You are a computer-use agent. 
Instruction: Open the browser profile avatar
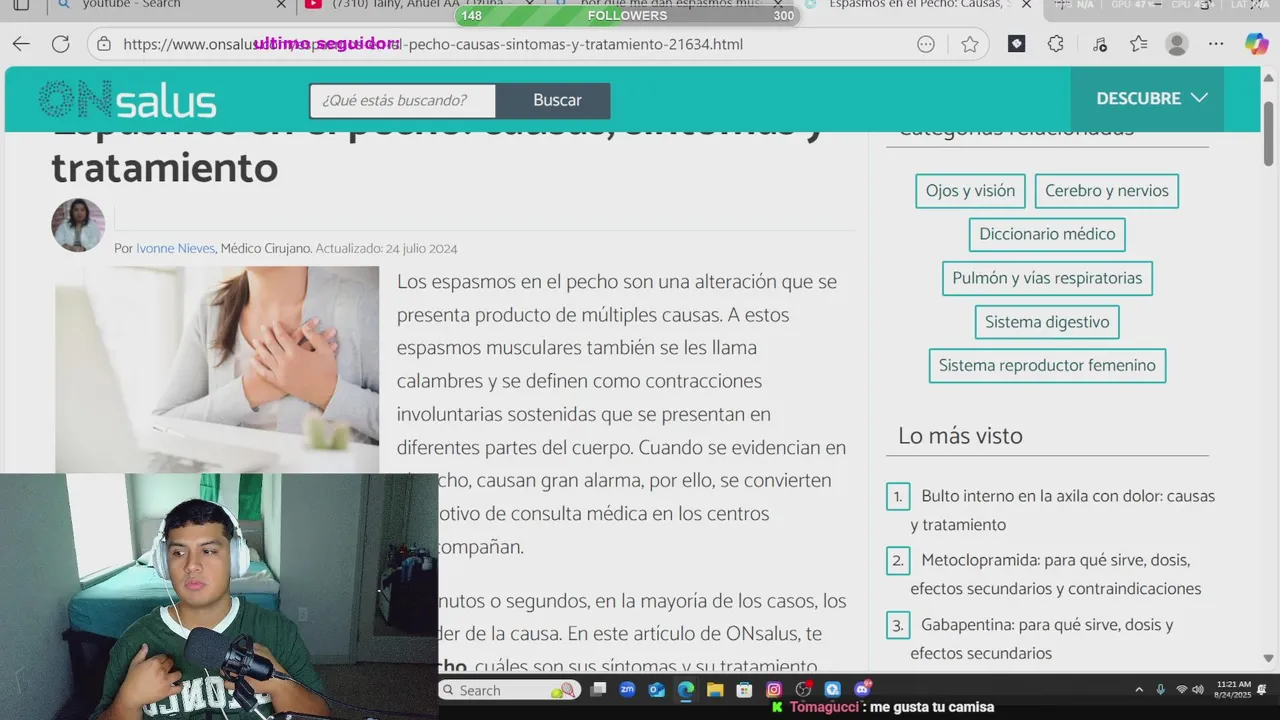[1177, 44]
